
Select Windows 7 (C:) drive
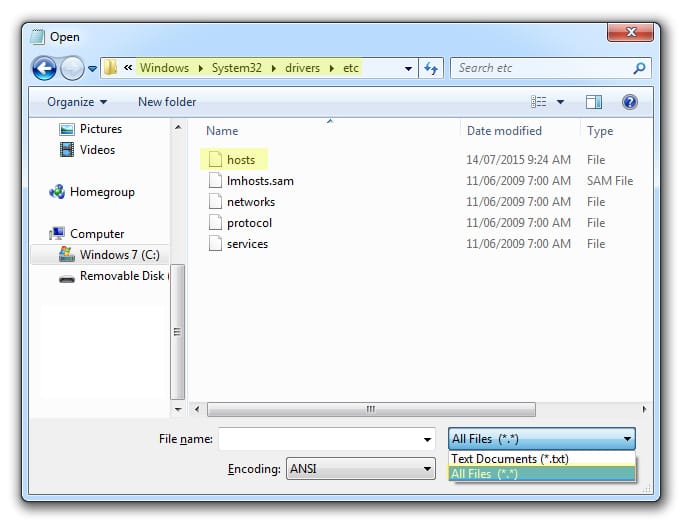[100, 254]
